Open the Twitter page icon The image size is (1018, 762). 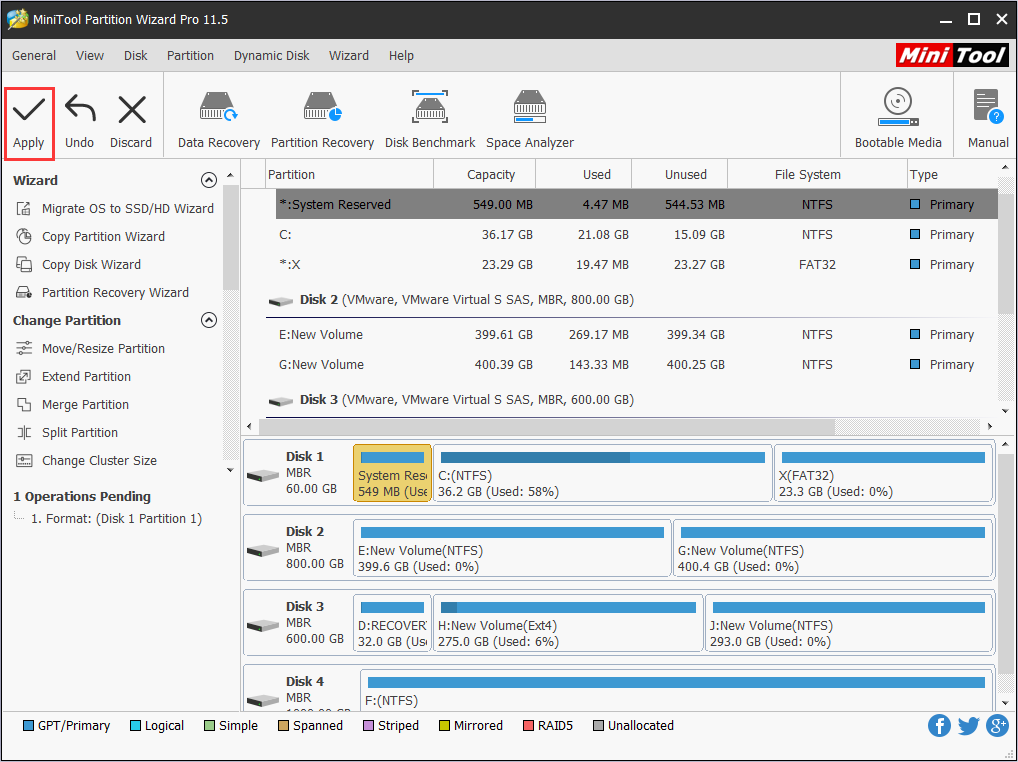point(968,726)
